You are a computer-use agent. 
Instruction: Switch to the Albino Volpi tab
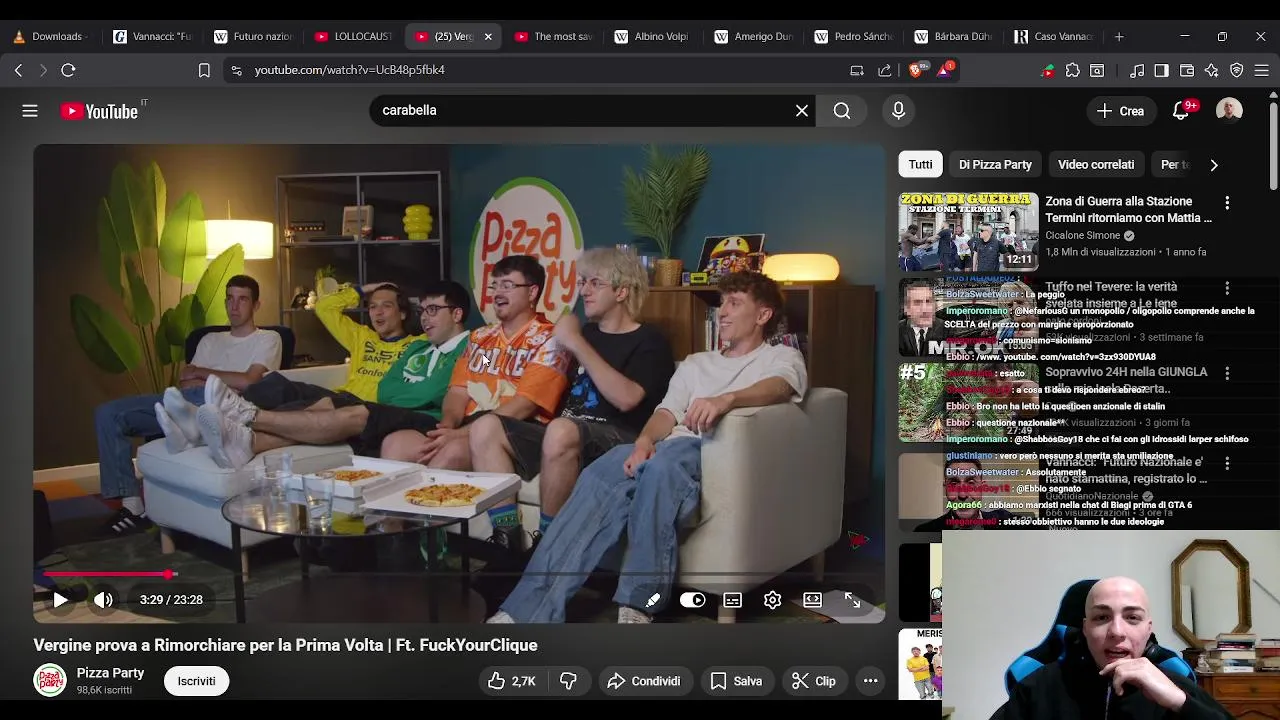tap(652, 36)
